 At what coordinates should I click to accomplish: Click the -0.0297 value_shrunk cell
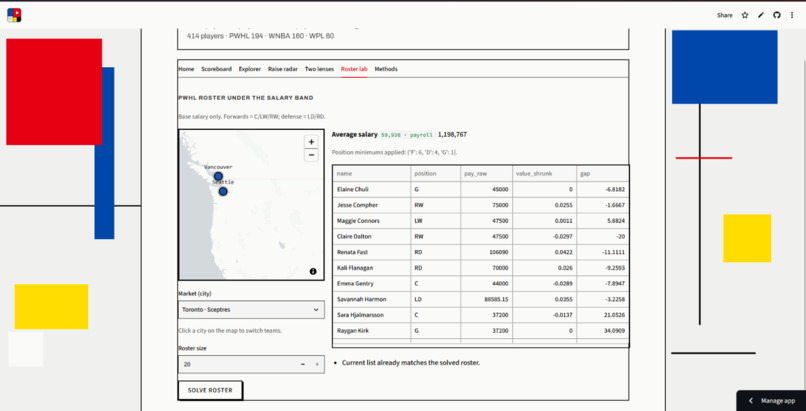click(544, 236)
